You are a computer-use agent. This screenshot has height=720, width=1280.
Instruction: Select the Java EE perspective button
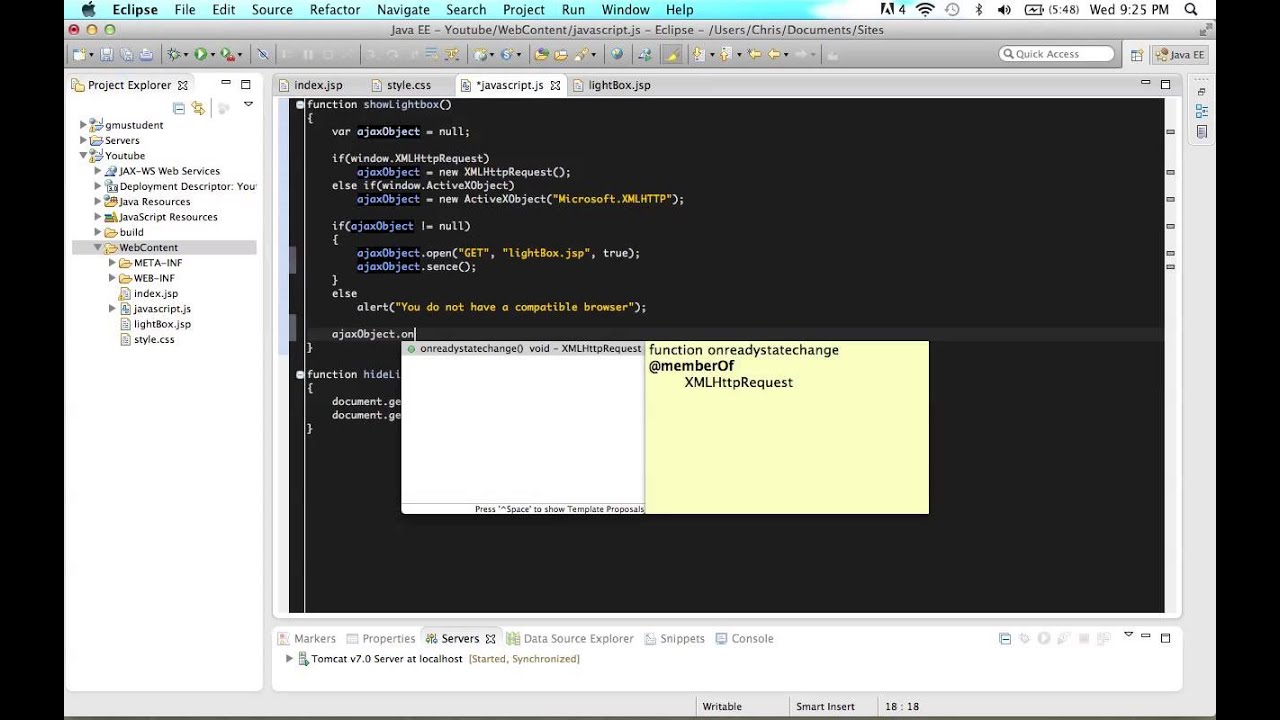[x=1180, y=55]
